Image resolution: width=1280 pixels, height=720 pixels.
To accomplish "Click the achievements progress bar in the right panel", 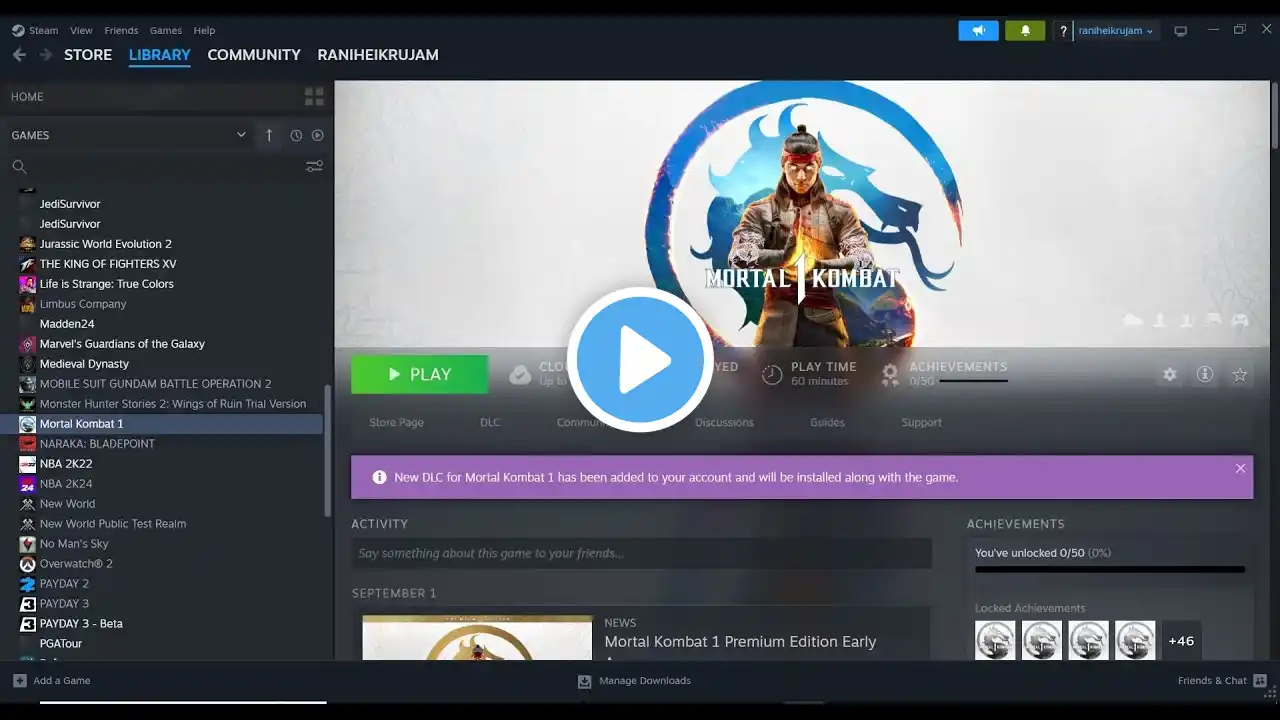I will tap(1110, 570).
